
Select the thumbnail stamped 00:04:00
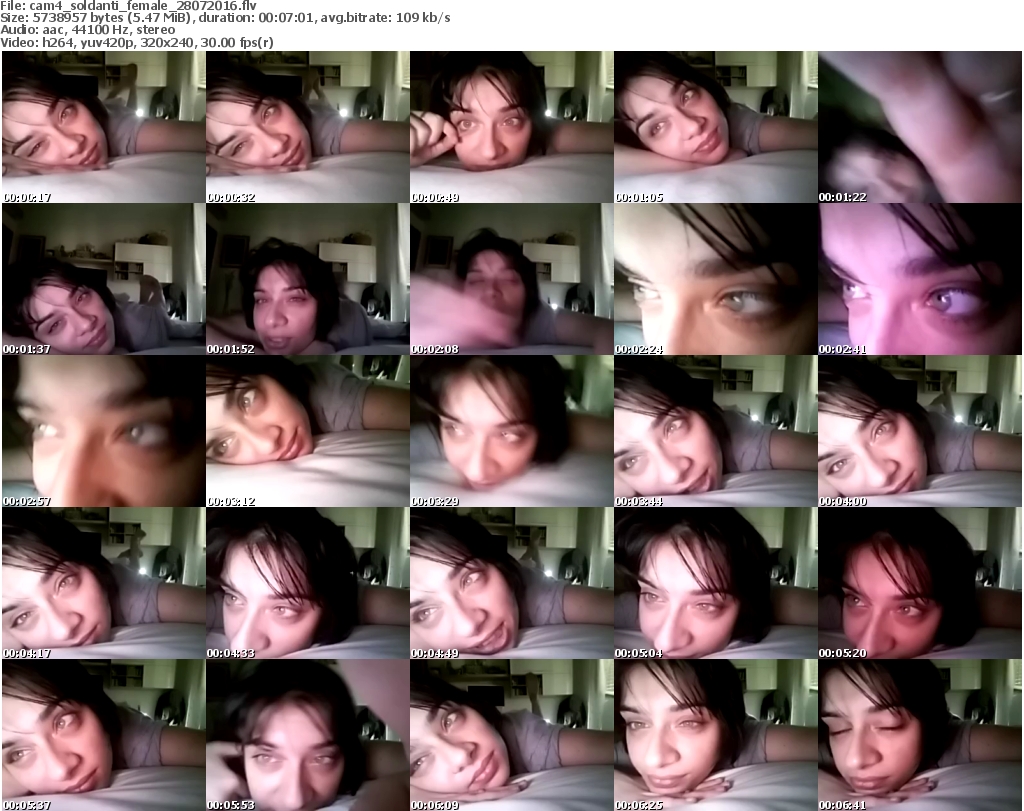point(920,432)
